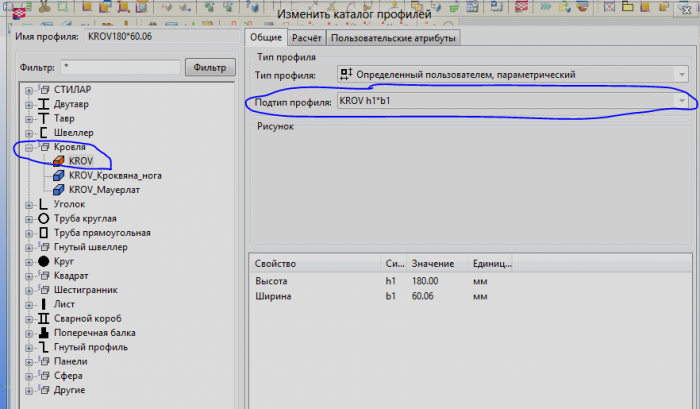
Task: Expand the Уголок branch
Action: [29, 205]
